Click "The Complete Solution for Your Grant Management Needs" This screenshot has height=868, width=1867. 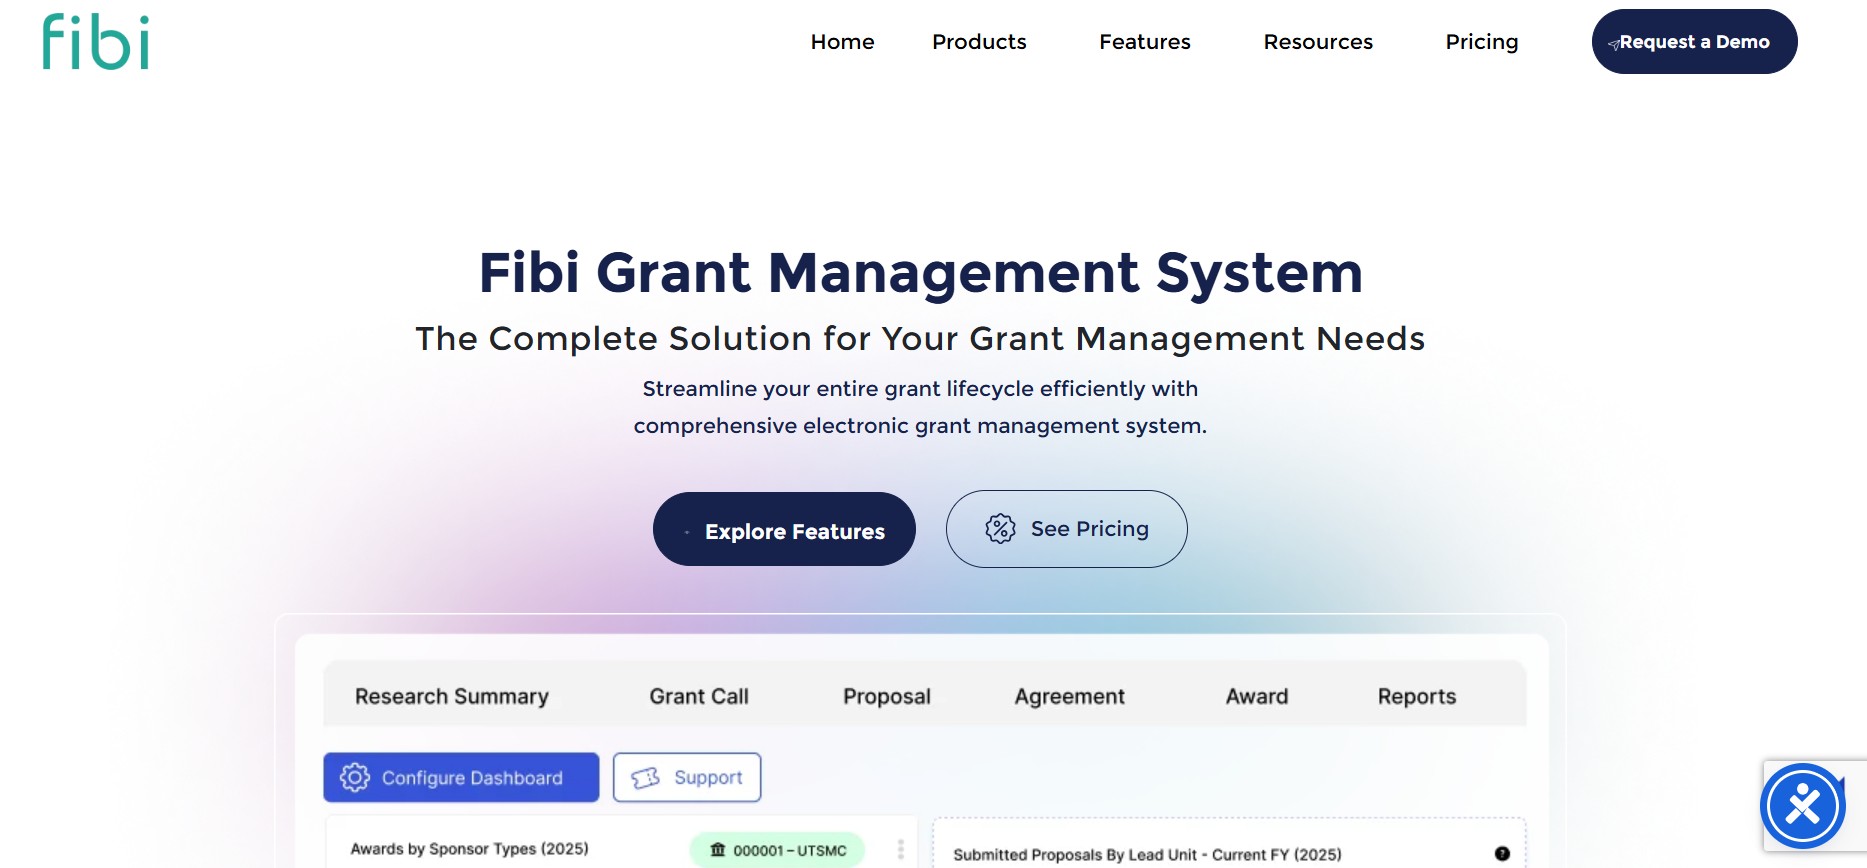(920, 339)
